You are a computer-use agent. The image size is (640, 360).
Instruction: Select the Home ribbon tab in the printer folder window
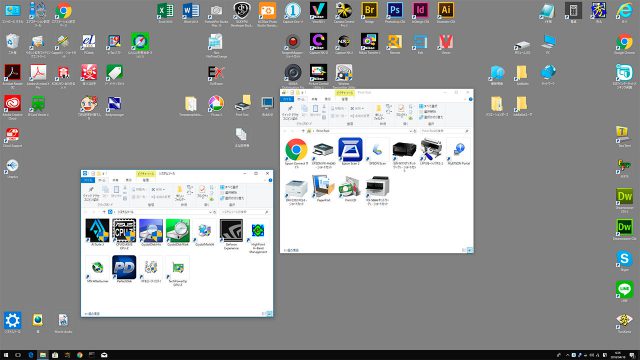click(301, 99)
